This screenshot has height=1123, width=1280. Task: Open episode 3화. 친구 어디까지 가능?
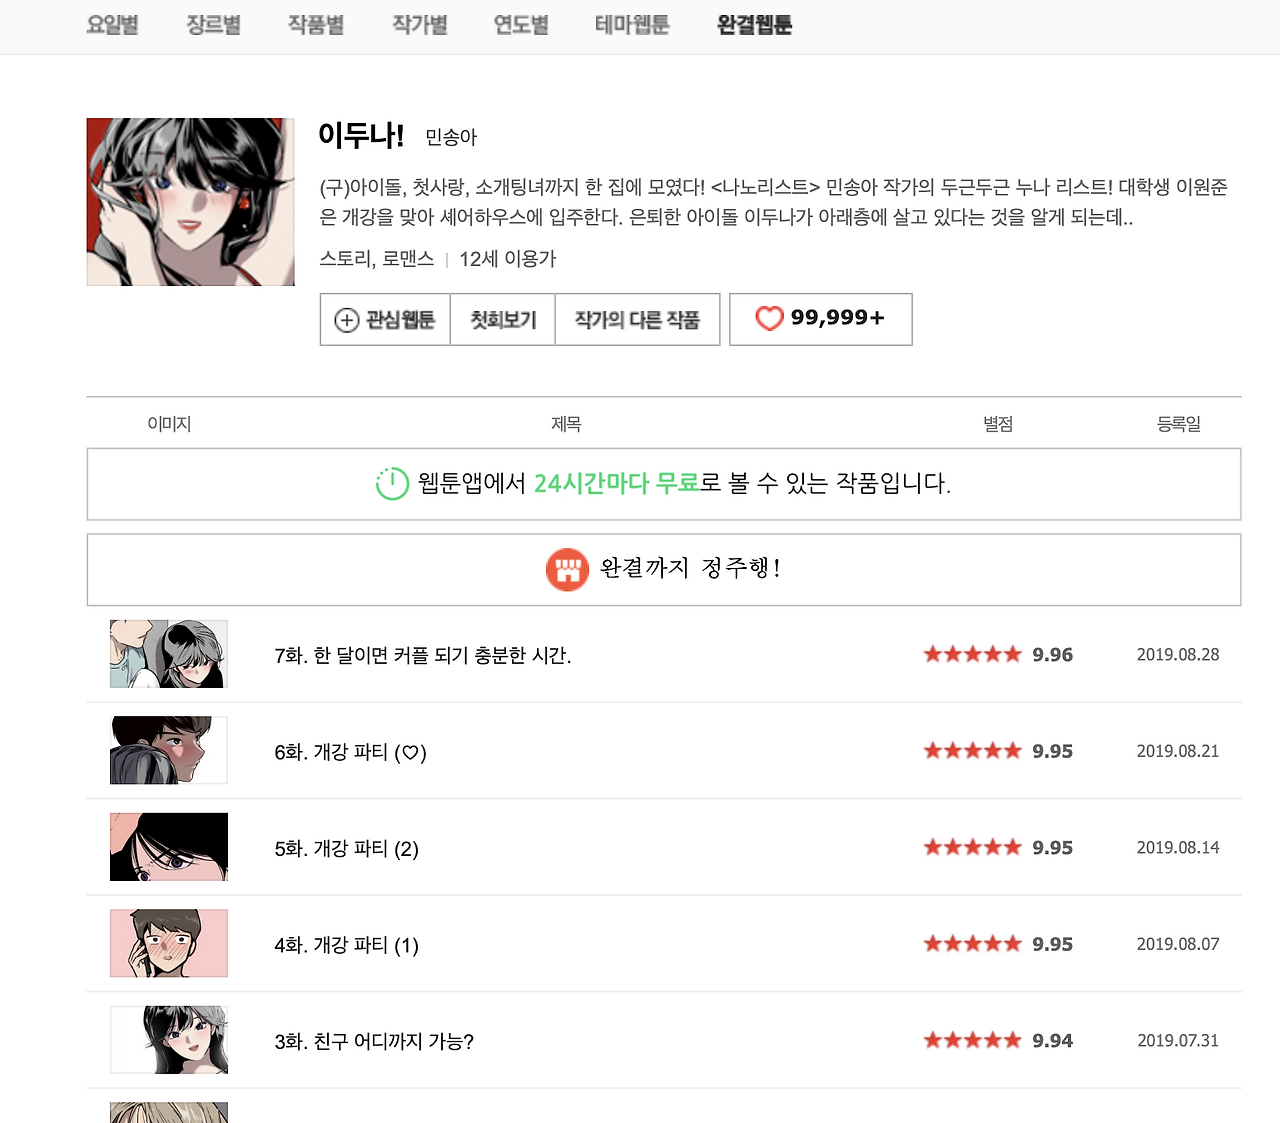click(x=374, y=1042)
